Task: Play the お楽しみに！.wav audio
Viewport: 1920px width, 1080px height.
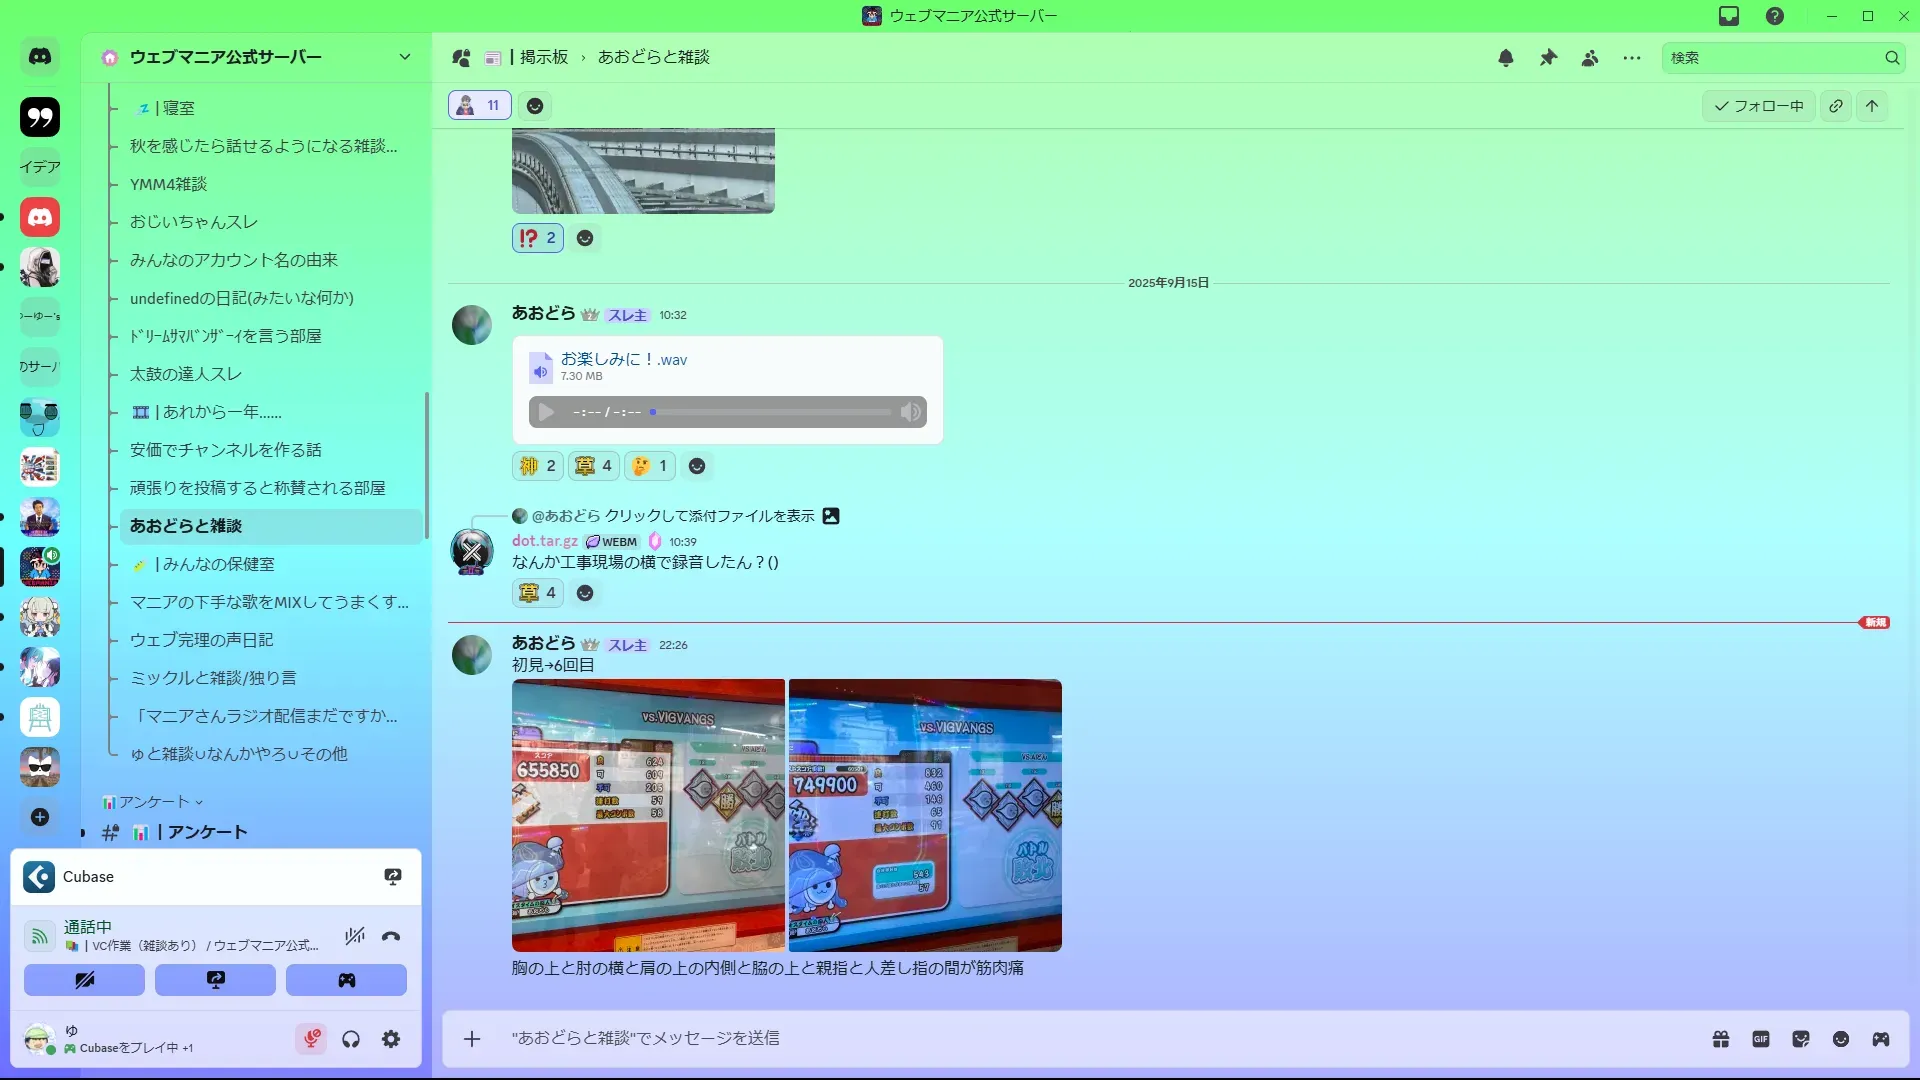Action: point(546,412)
